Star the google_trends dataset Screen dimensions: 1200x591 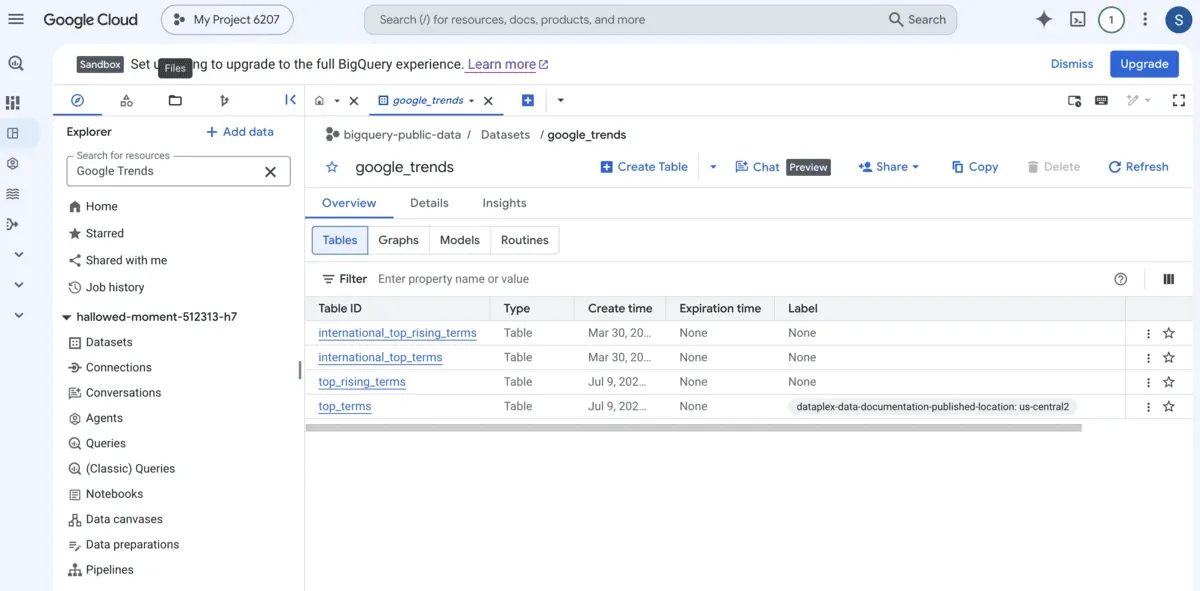coord(332,167)
